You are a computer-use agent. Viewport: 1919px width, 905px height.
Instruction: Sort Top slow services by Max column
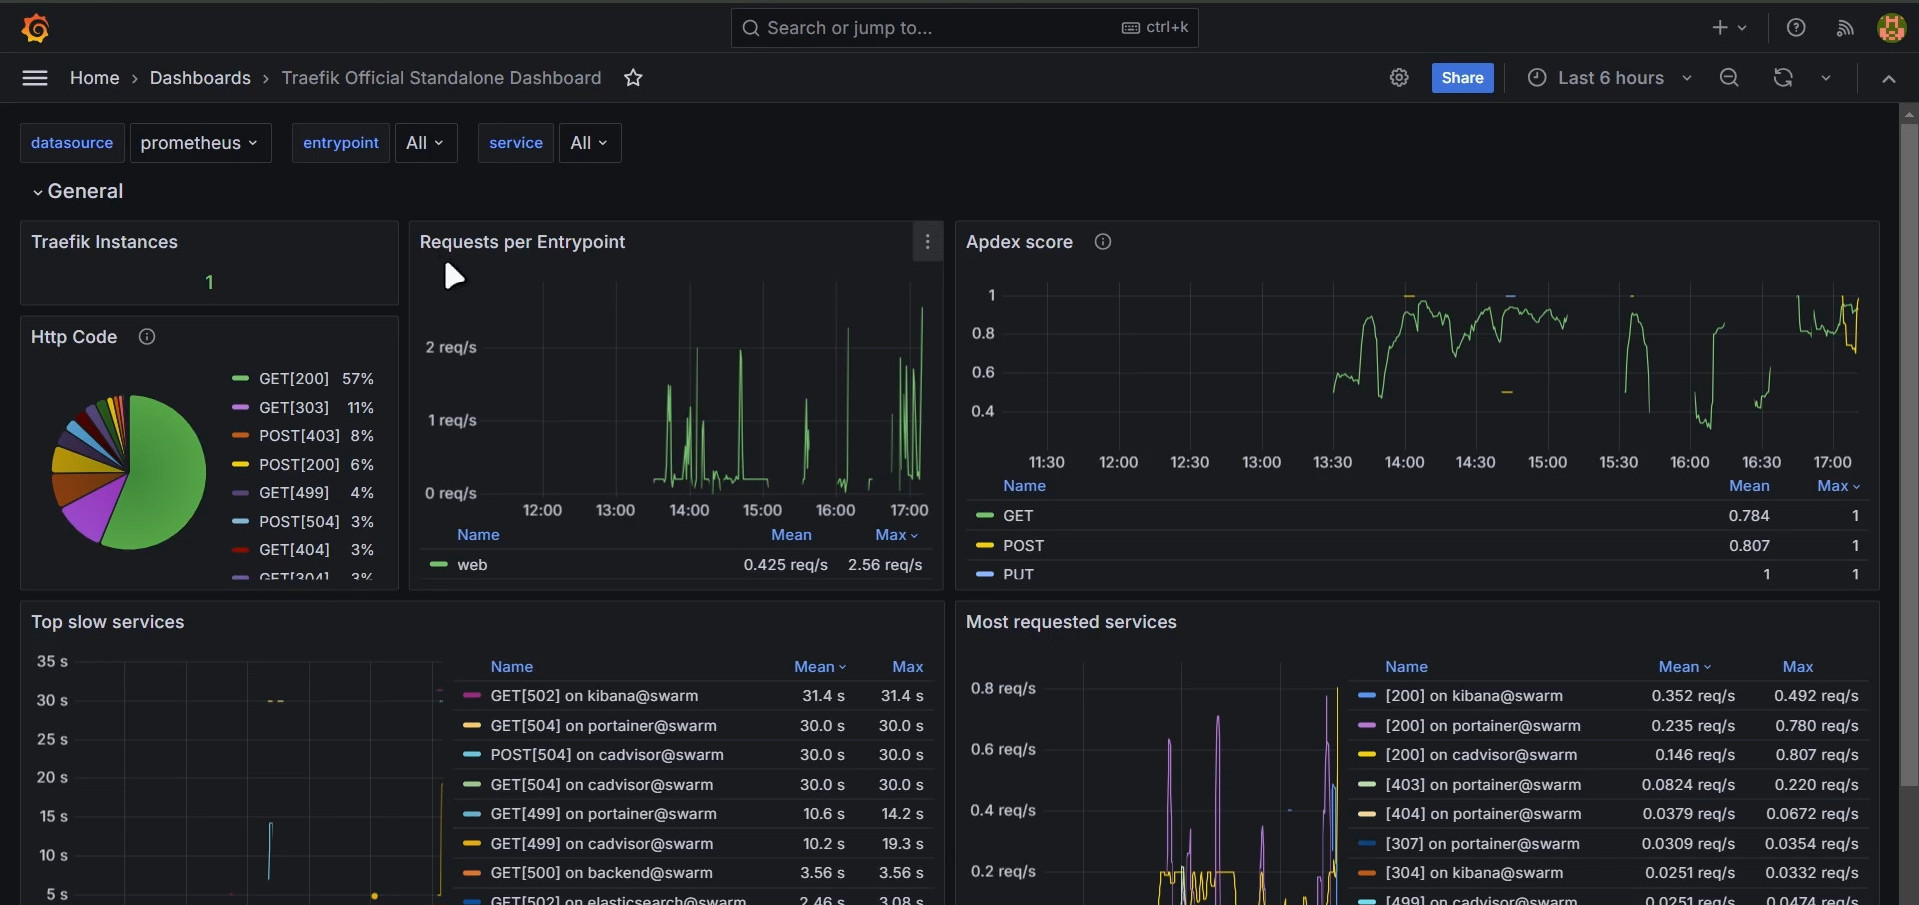(907, 667)
